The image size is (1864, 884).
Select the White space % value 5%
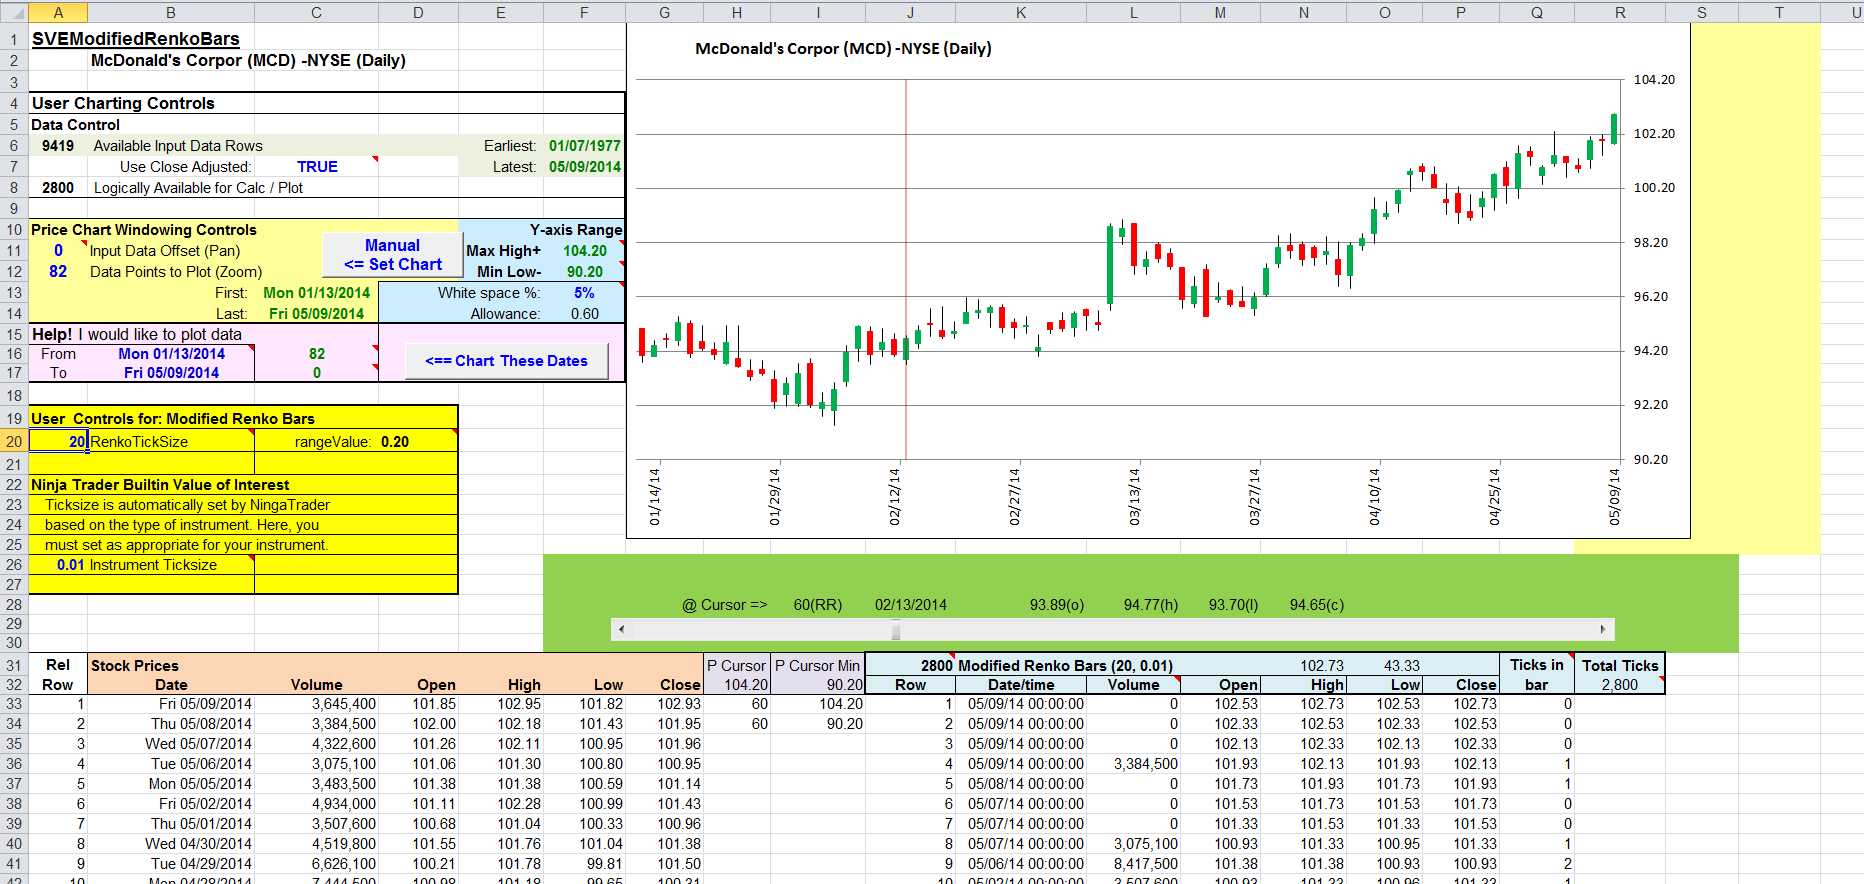coord(584,293)
